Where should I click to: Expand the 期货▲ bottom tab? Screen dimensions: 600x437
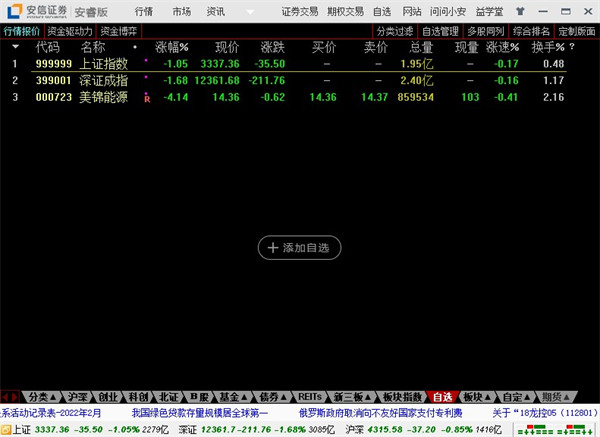point(556,397)
